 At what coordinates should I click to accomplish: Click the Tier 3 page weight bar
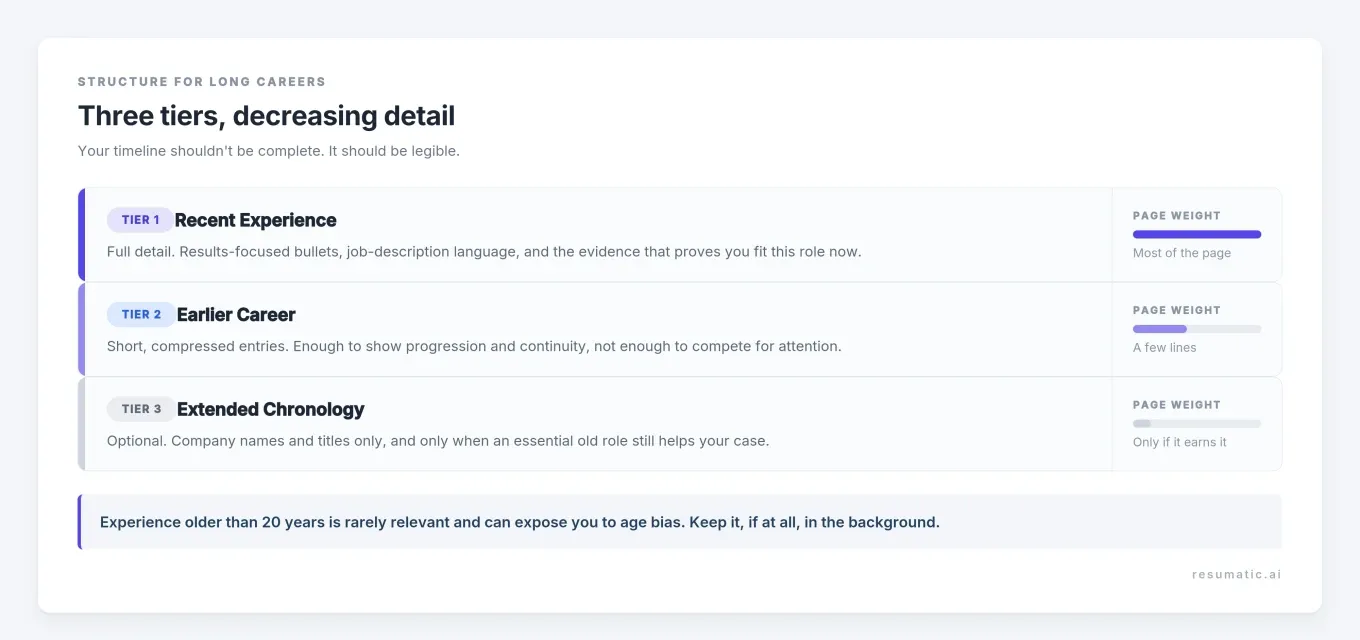(1197, 424)
